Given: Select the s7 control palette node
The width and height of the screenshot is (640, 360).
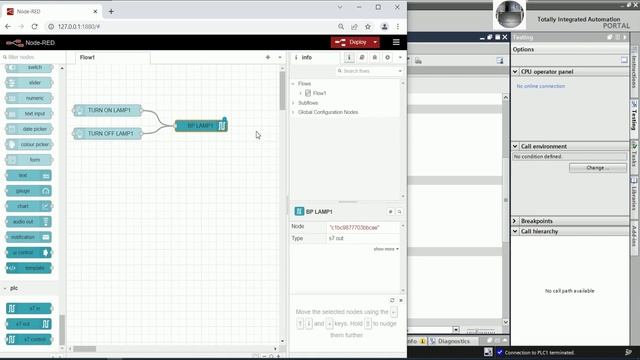Looking at the screenshot, I should tap(29, 340).
